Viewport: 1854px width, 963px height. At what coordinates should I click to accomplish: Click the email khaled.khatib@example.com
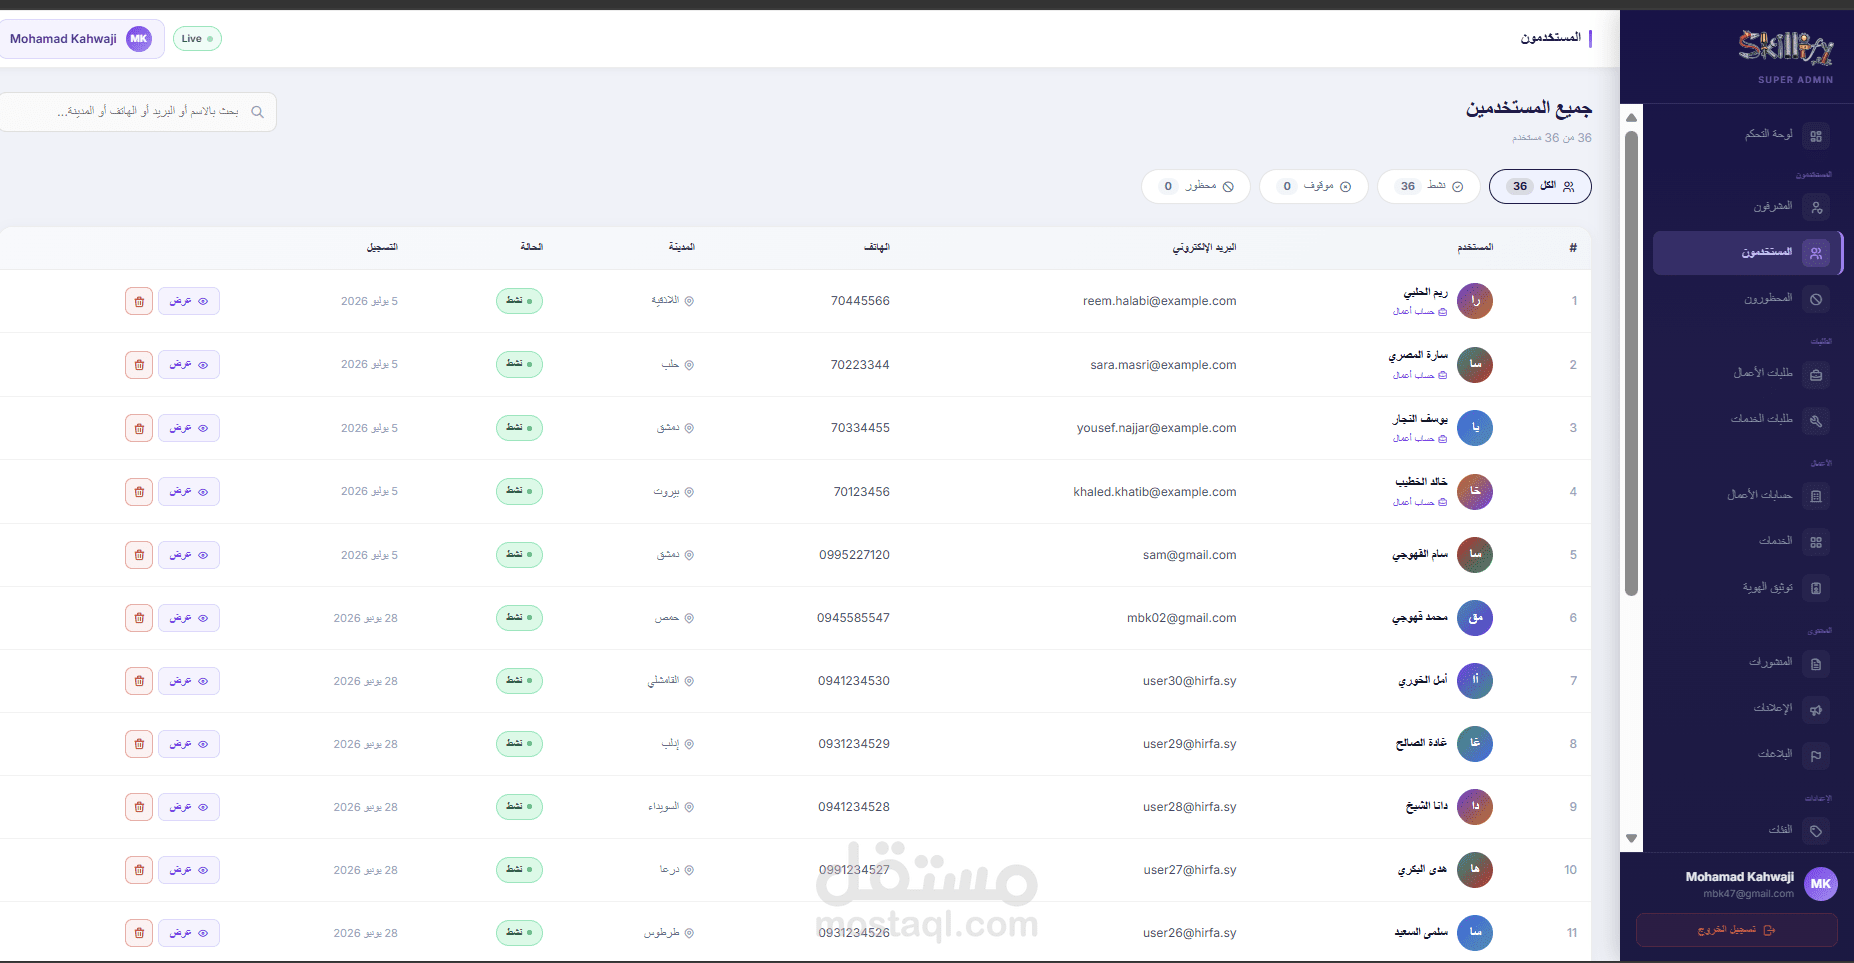(x=1155, y=492)
